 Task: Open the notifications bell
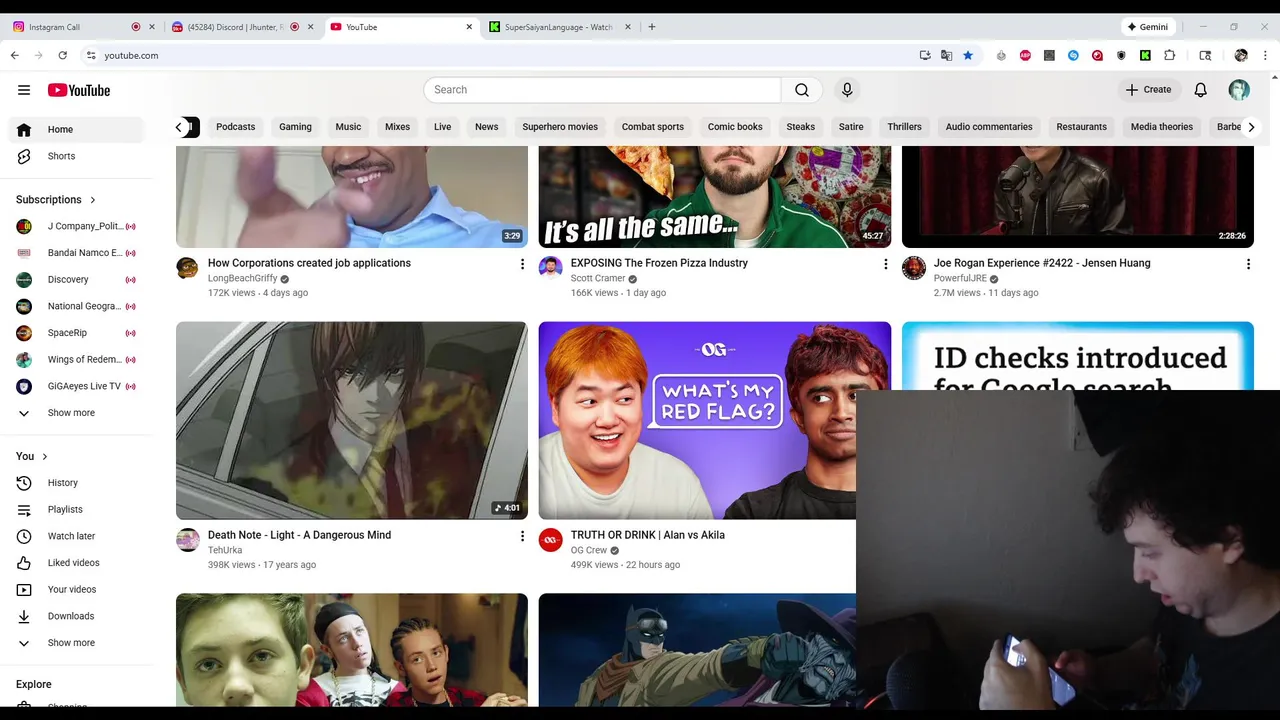pyautogui.click(x=1200, y=90)
